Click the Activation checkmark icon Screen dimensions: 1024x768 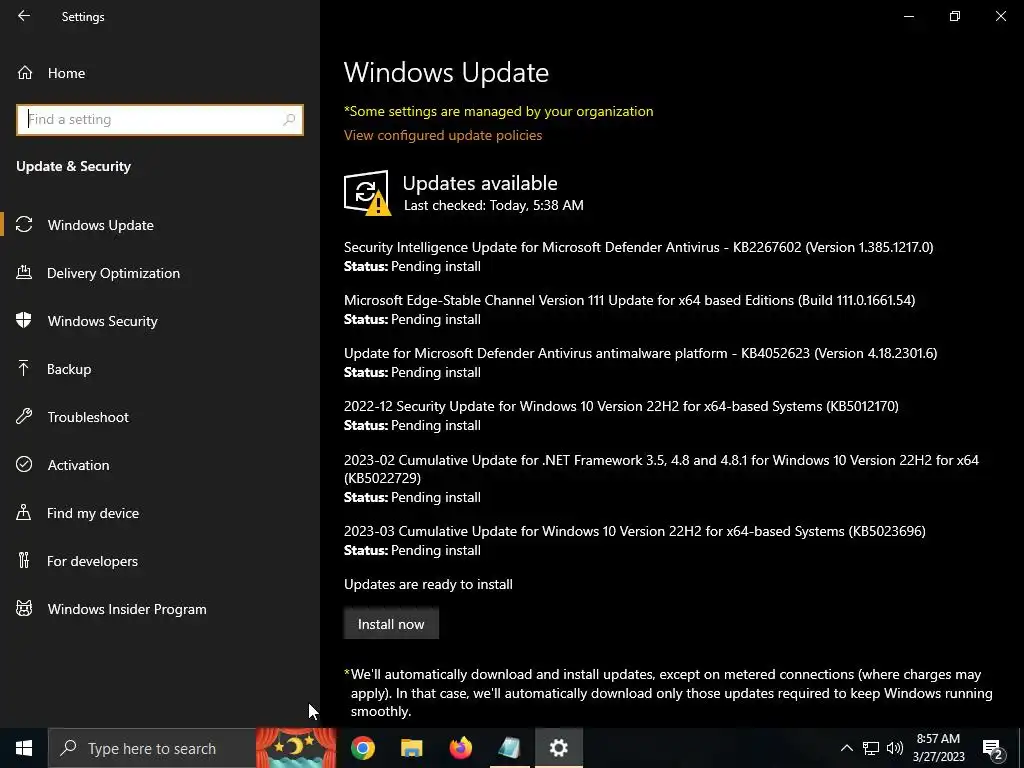click(24, 464)
